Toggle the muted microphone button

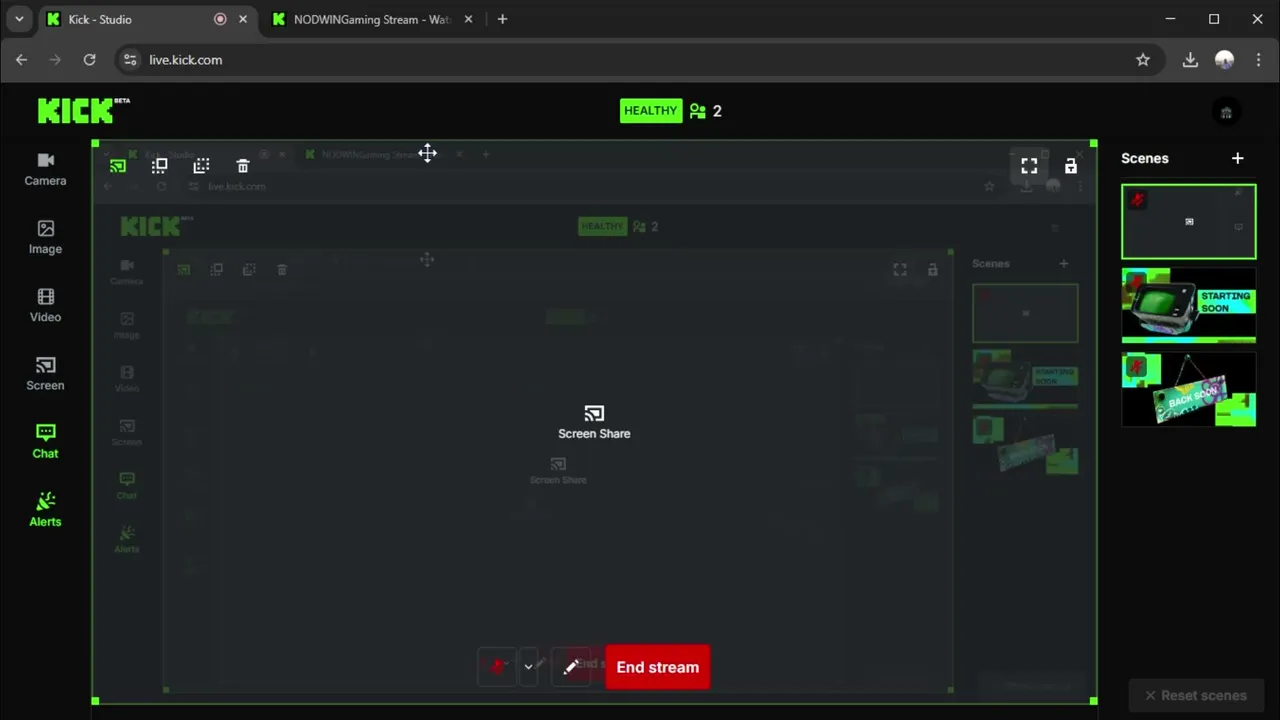[496, 667]
